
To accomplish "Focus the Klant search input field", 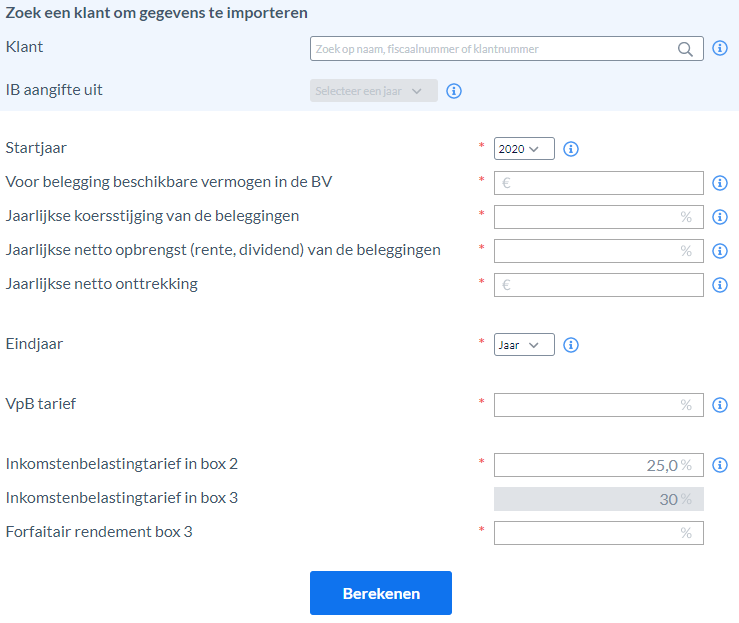I will pos(507,49).
